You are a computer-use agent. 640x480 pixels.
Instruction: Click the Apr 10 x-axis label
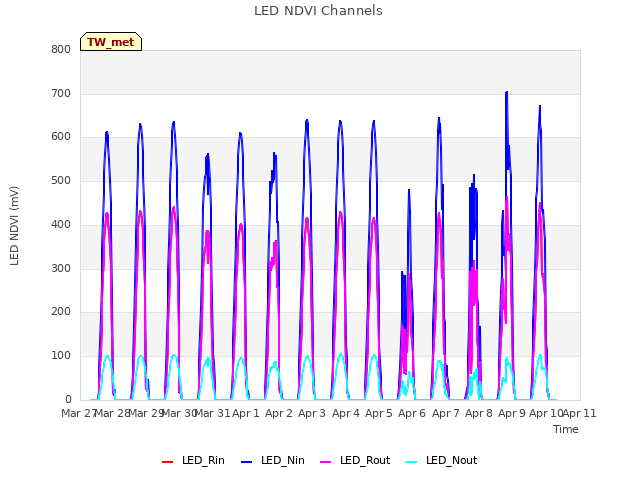(x=546, y=413)
